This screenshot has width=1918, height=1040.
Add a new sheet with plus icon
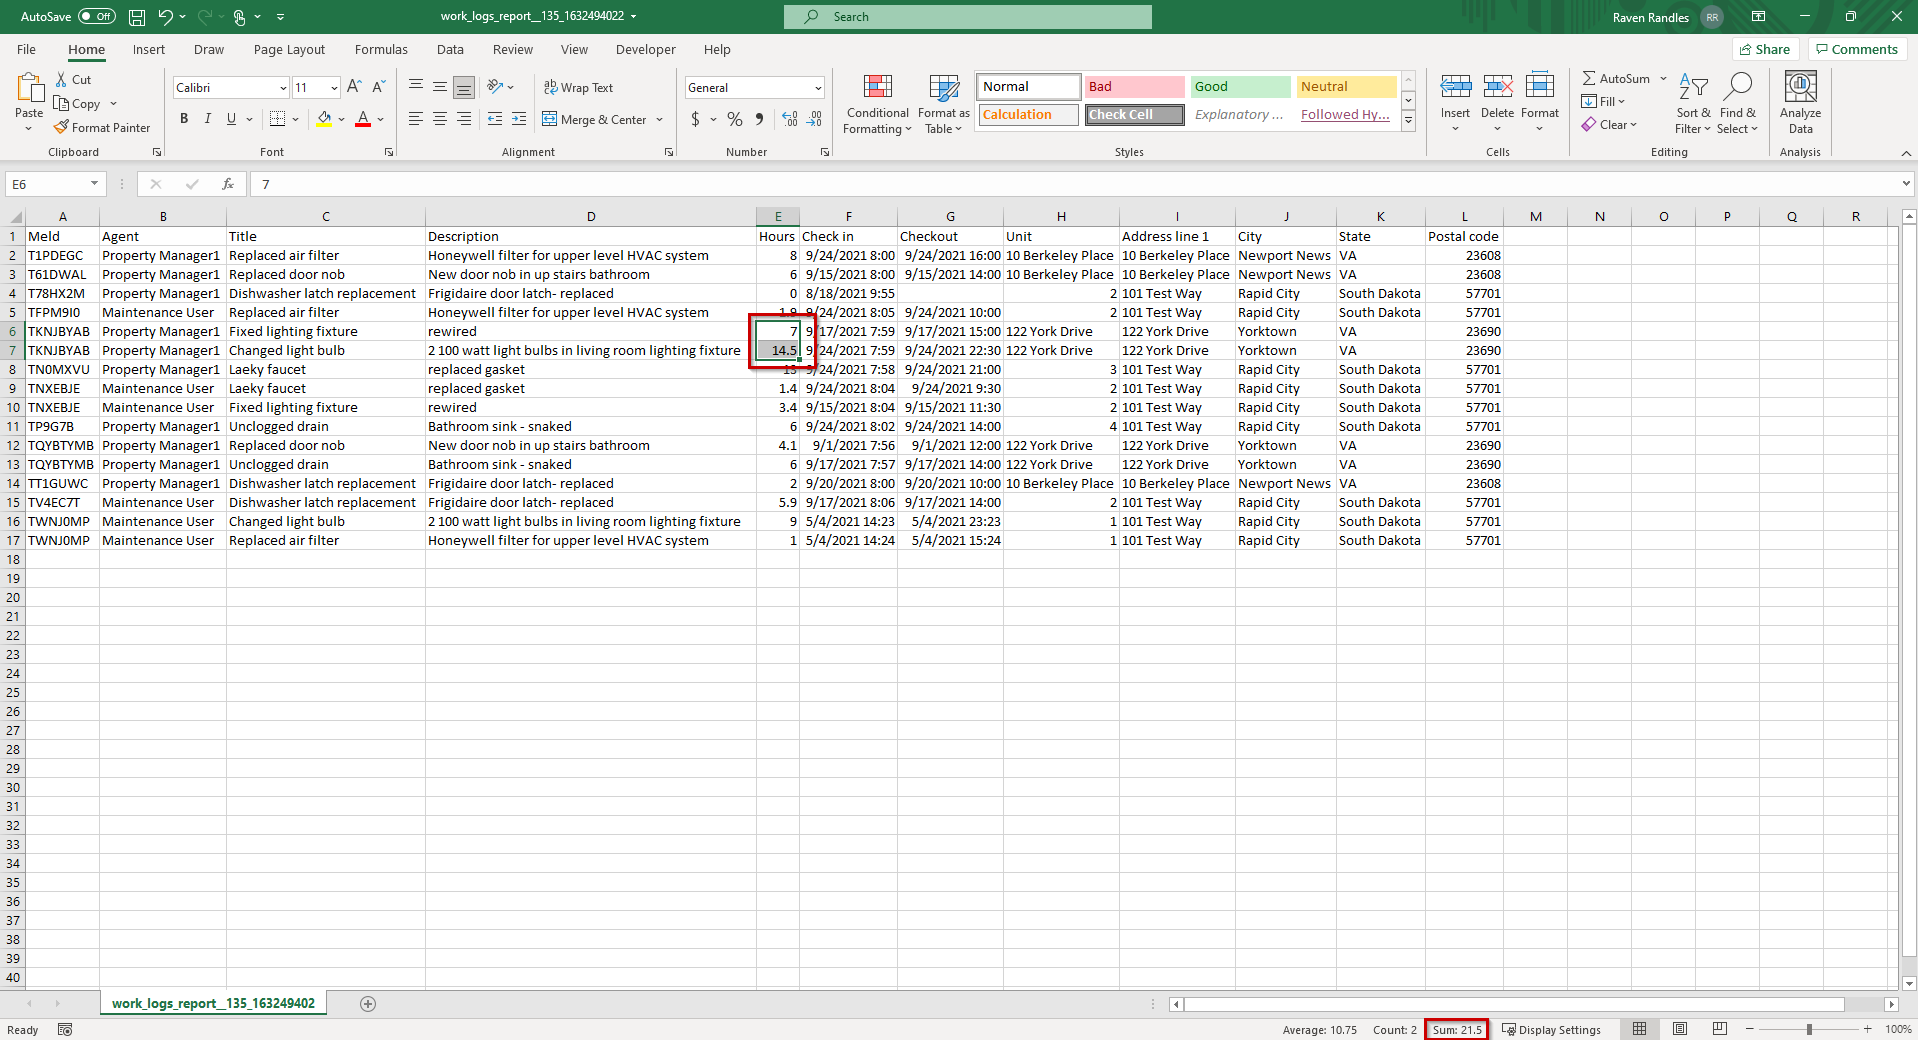pos(368,1004)
